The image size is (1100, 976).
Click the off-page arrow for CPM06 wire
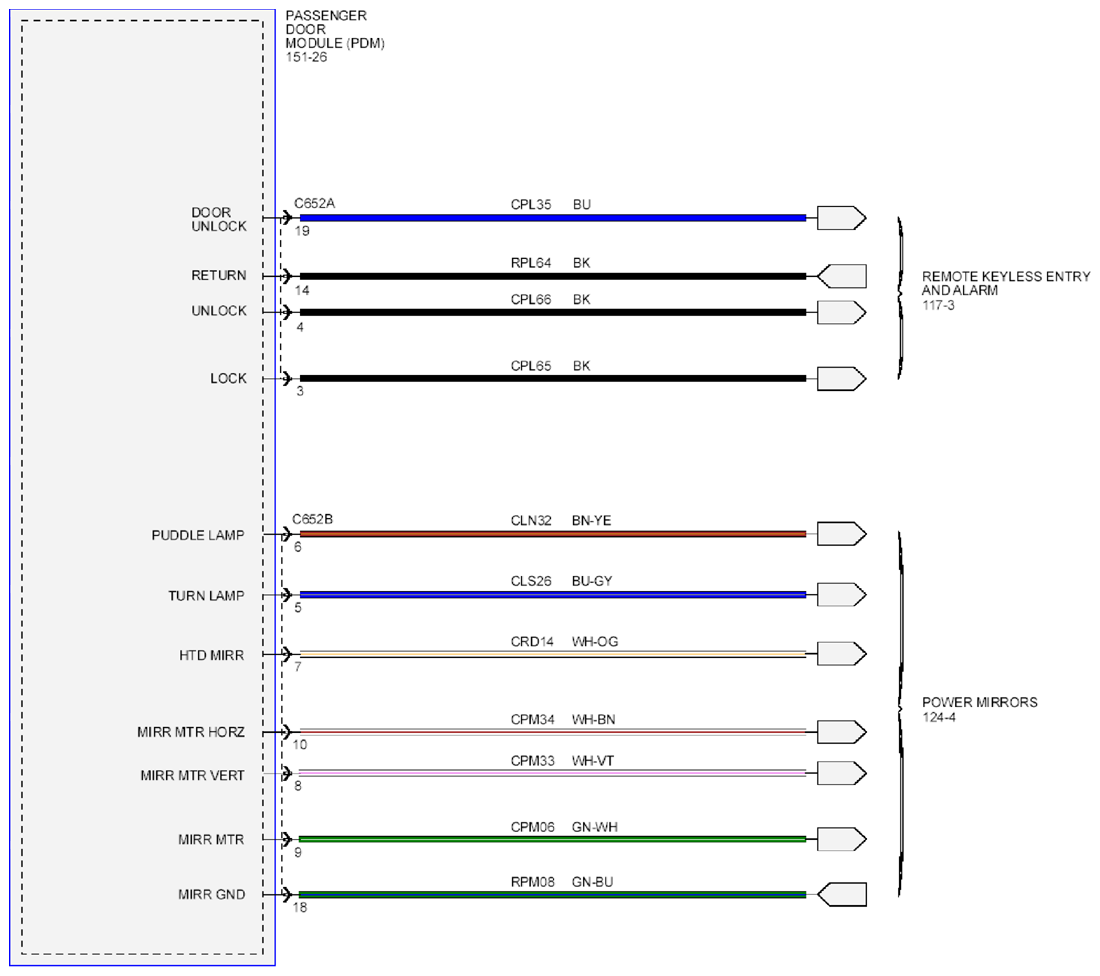click(841, 839)
